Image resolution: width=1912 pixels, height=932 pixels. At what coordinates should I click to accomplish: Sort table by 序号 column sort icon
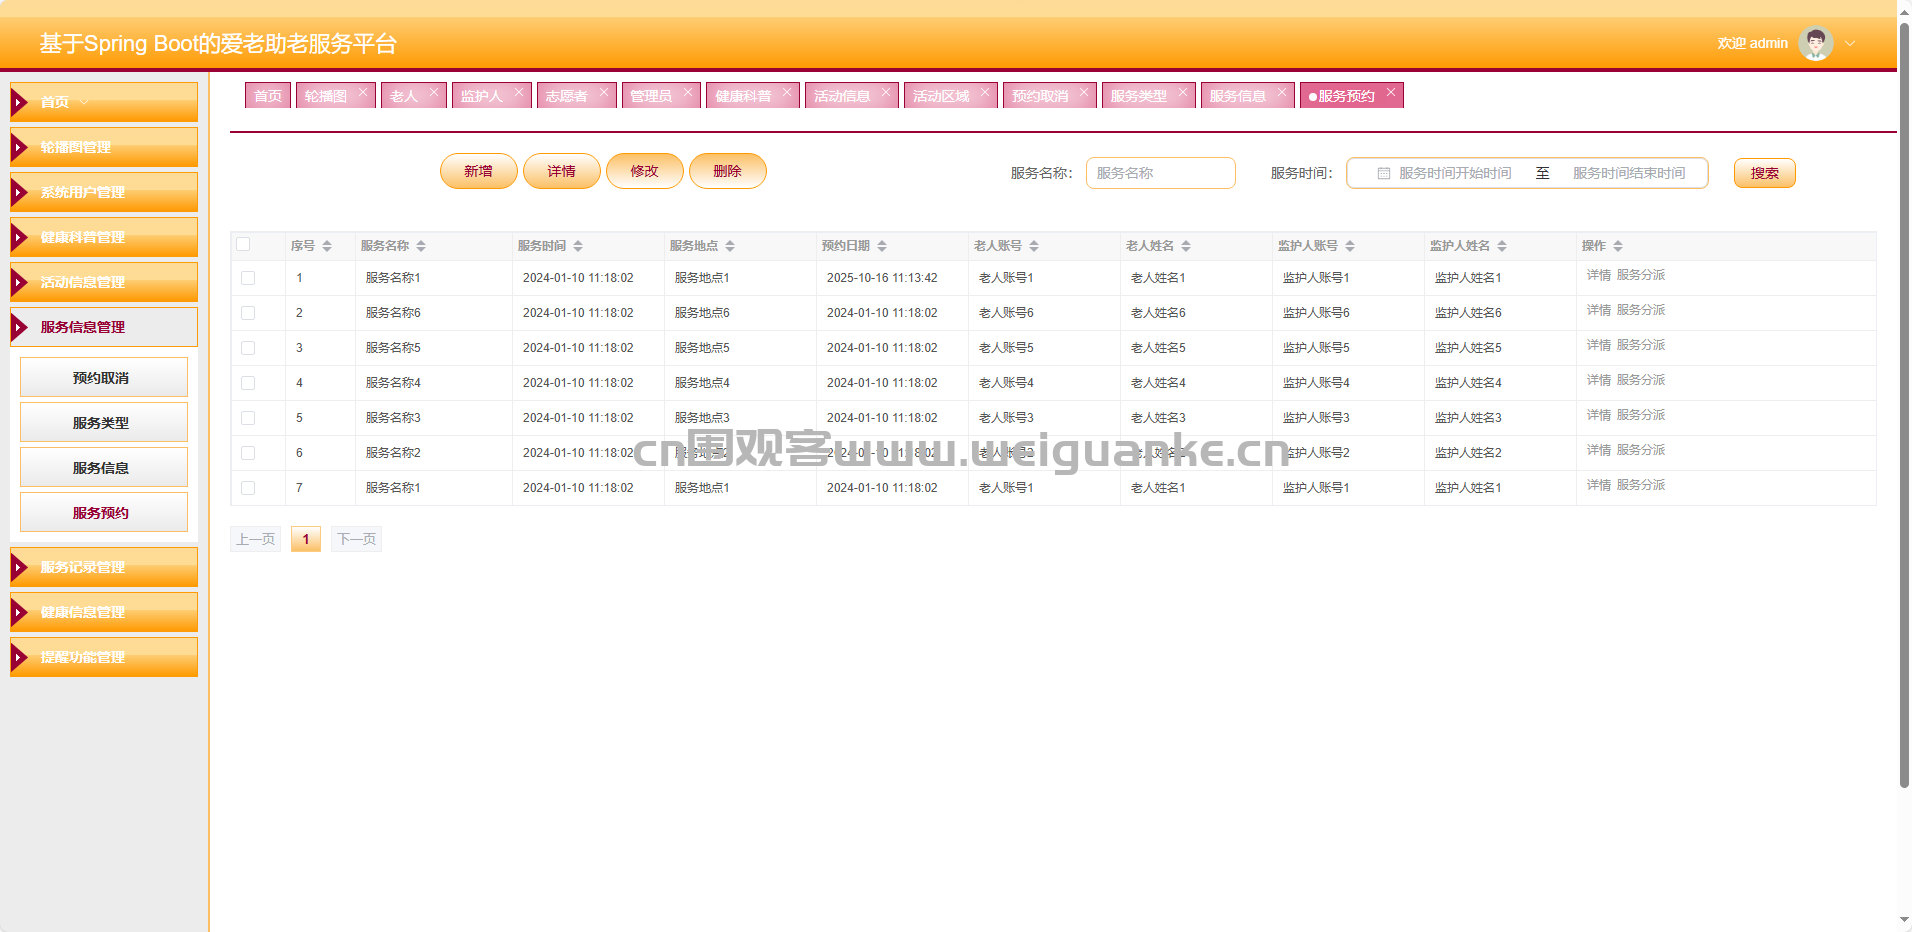[327, 246]
